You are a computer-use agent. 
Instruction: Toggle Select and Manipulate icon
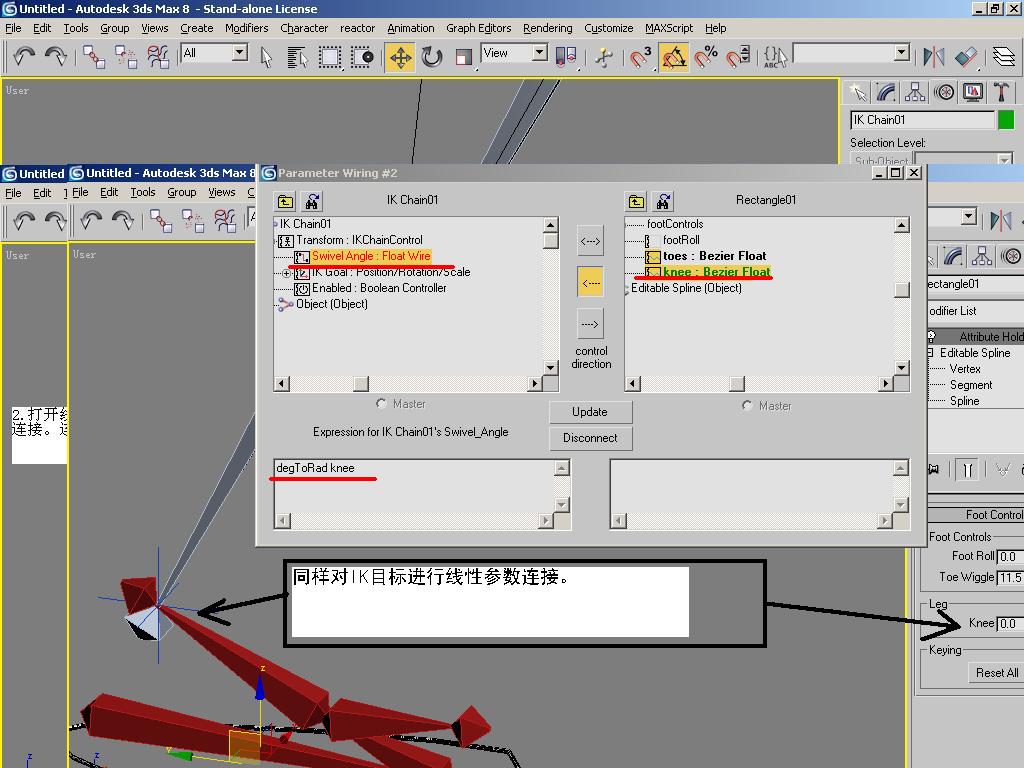click(x=603, y=57)
